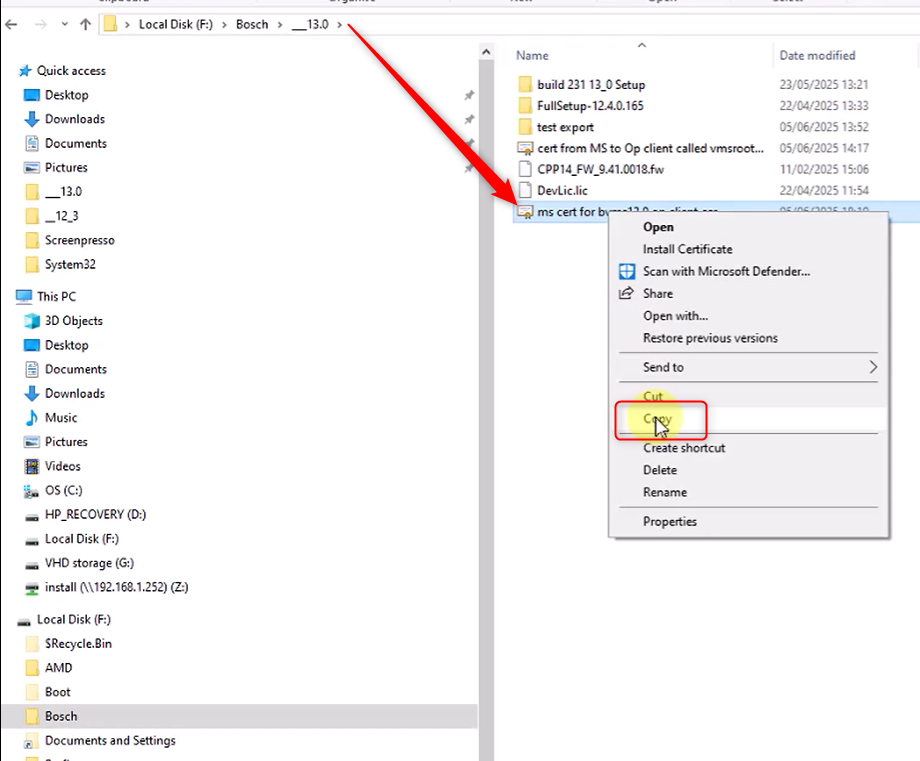Sort files by Name column header
Viewport: 920px width, 761px height.
(533, 56)
